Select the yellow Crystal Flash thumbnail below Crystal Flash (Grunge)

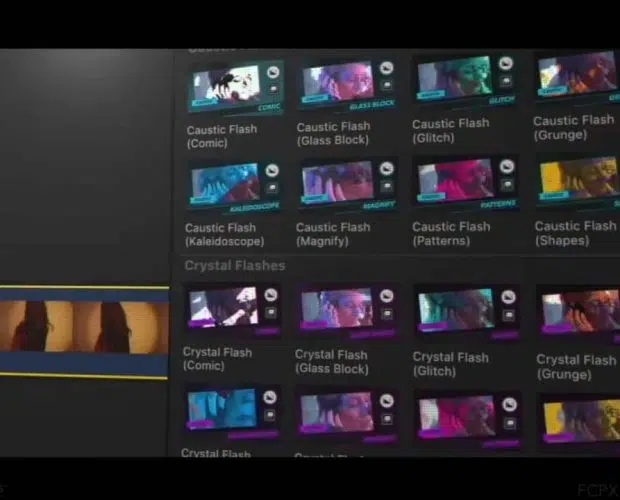tap(579, 421)
